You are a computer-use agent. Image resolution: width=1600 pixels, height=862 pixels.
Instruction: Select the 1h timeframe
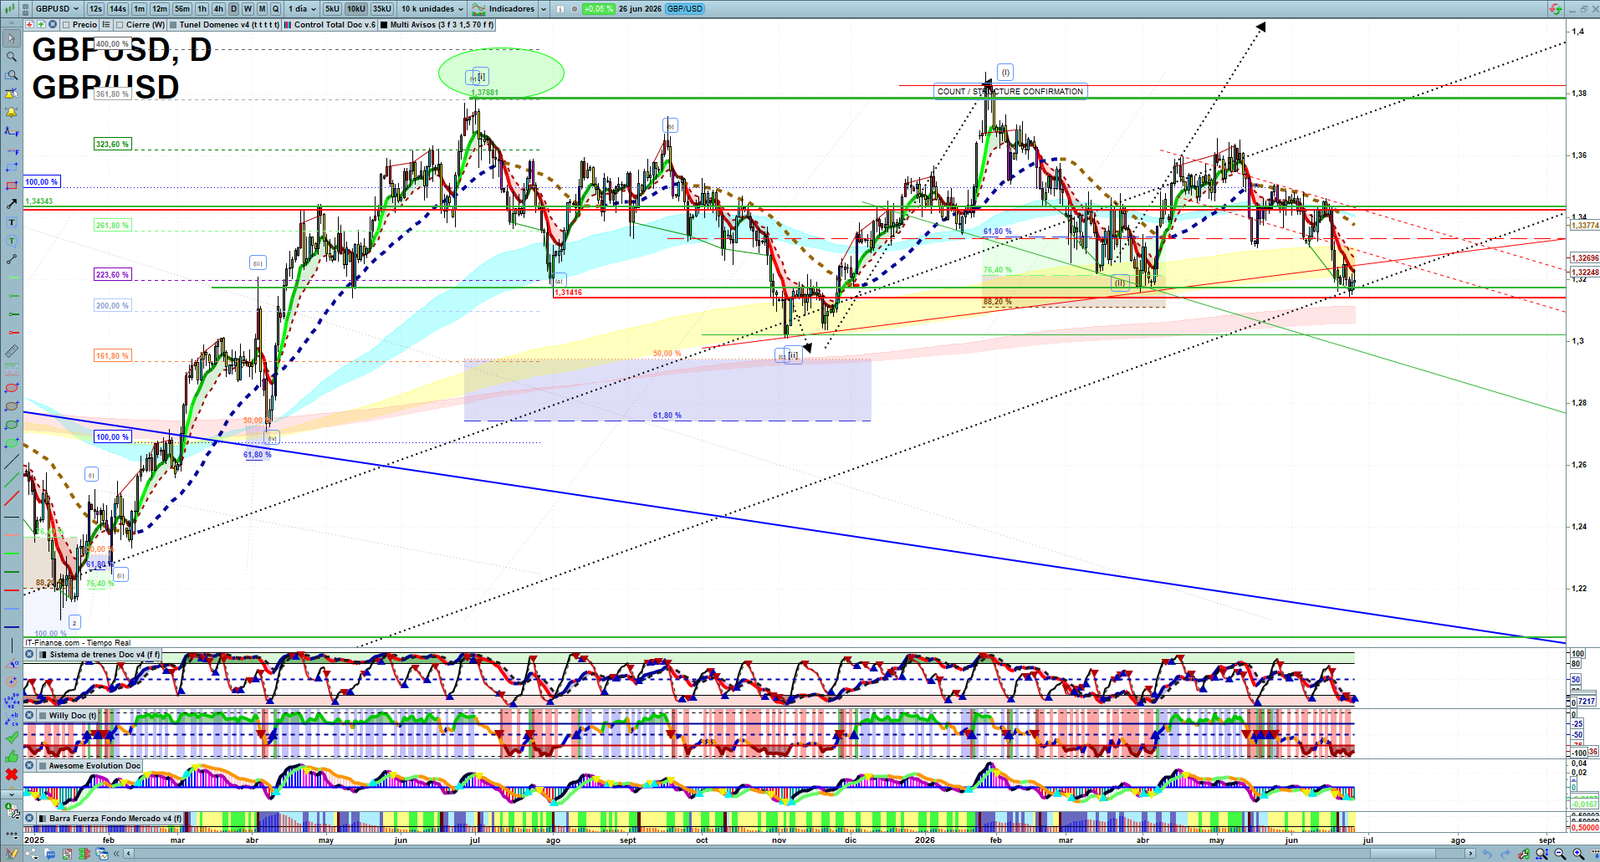click(x=202, y=9)
